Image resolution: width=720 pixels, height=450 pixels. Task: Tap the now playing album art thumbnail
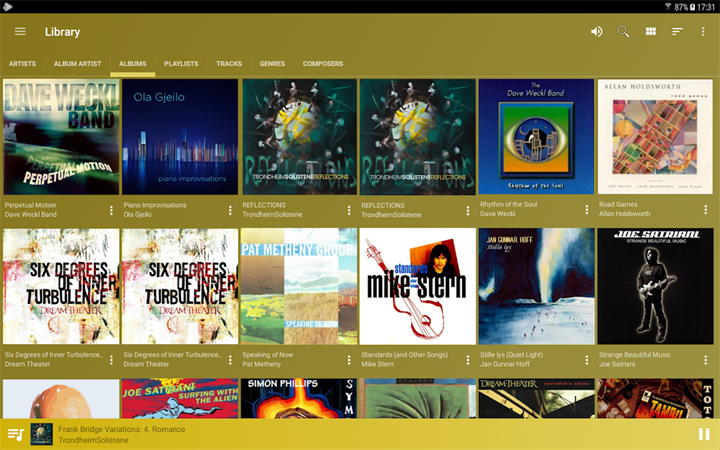[41, 434]
